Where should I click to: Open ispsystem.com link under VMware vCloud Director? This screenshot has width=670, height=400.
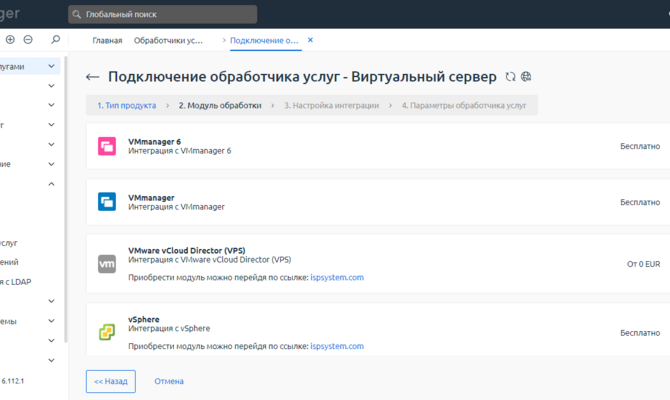(x=337, y=277)
